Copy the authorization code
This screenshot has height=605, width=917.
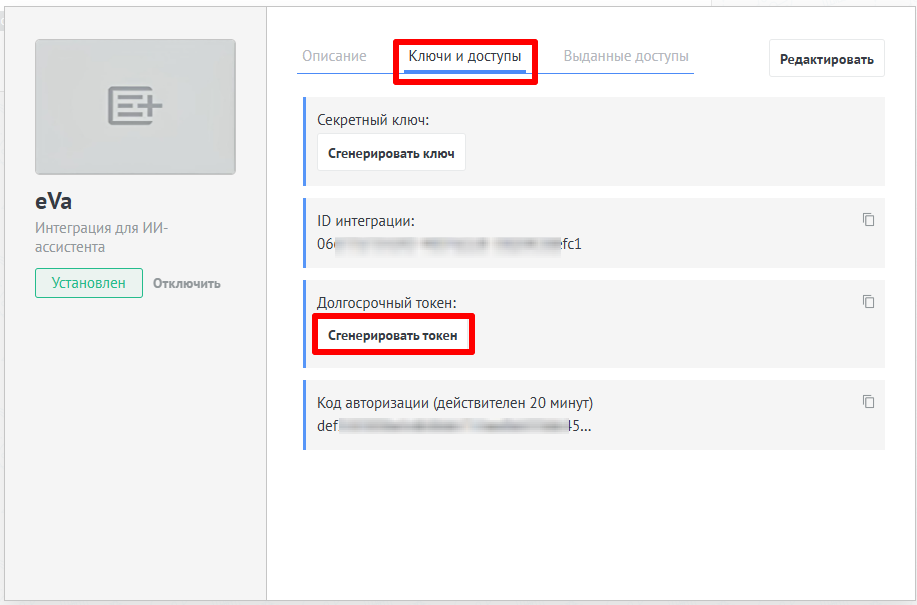click(868, 402)
